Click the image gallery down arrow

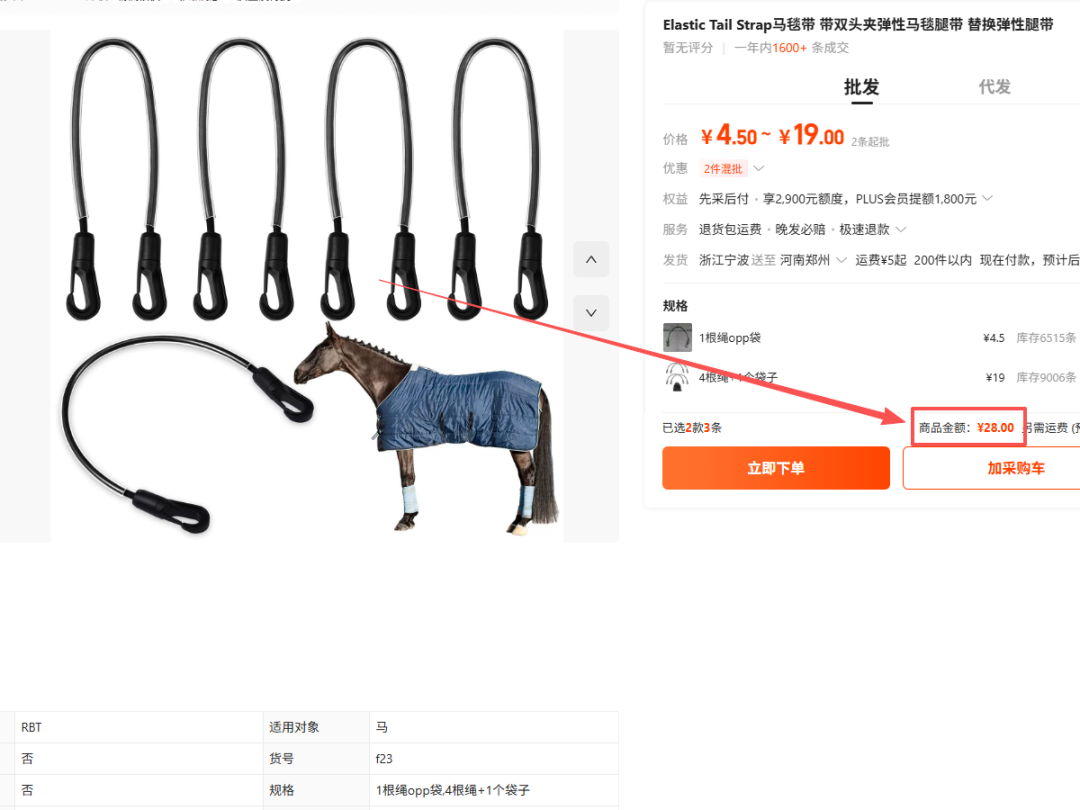pos(591,313)
